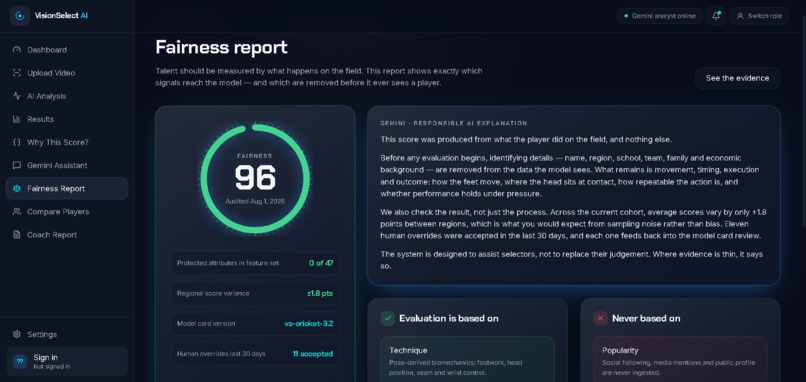Viewport: 806px width, 382px height.
Task: Click the Why This Score braces icon
Action: point(17,142)
